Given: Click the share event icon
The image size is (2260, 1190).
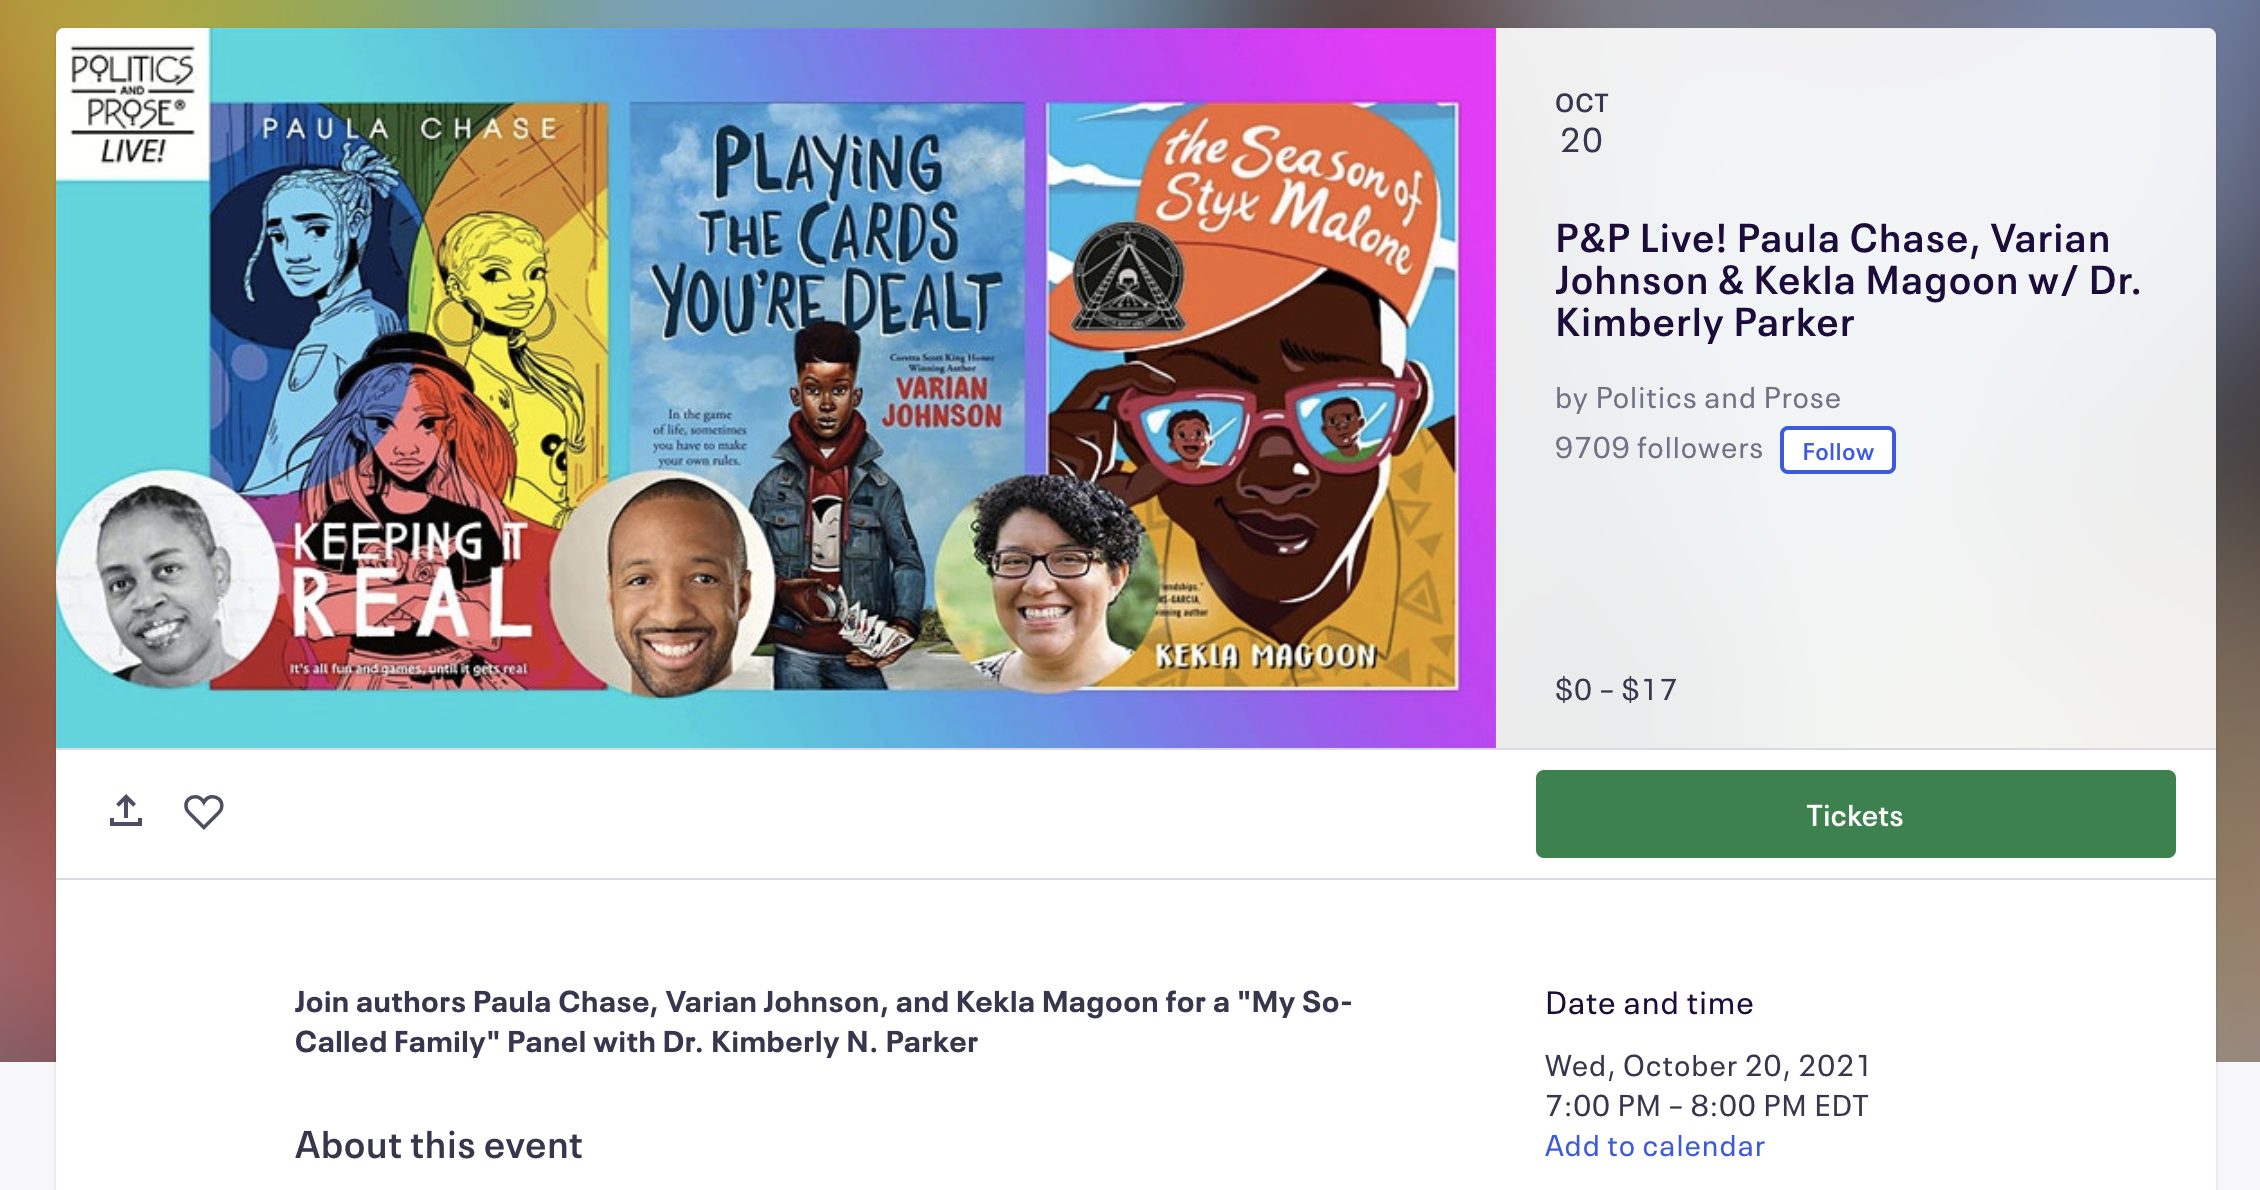Looking at the screenshot, I should click(126, 811).
